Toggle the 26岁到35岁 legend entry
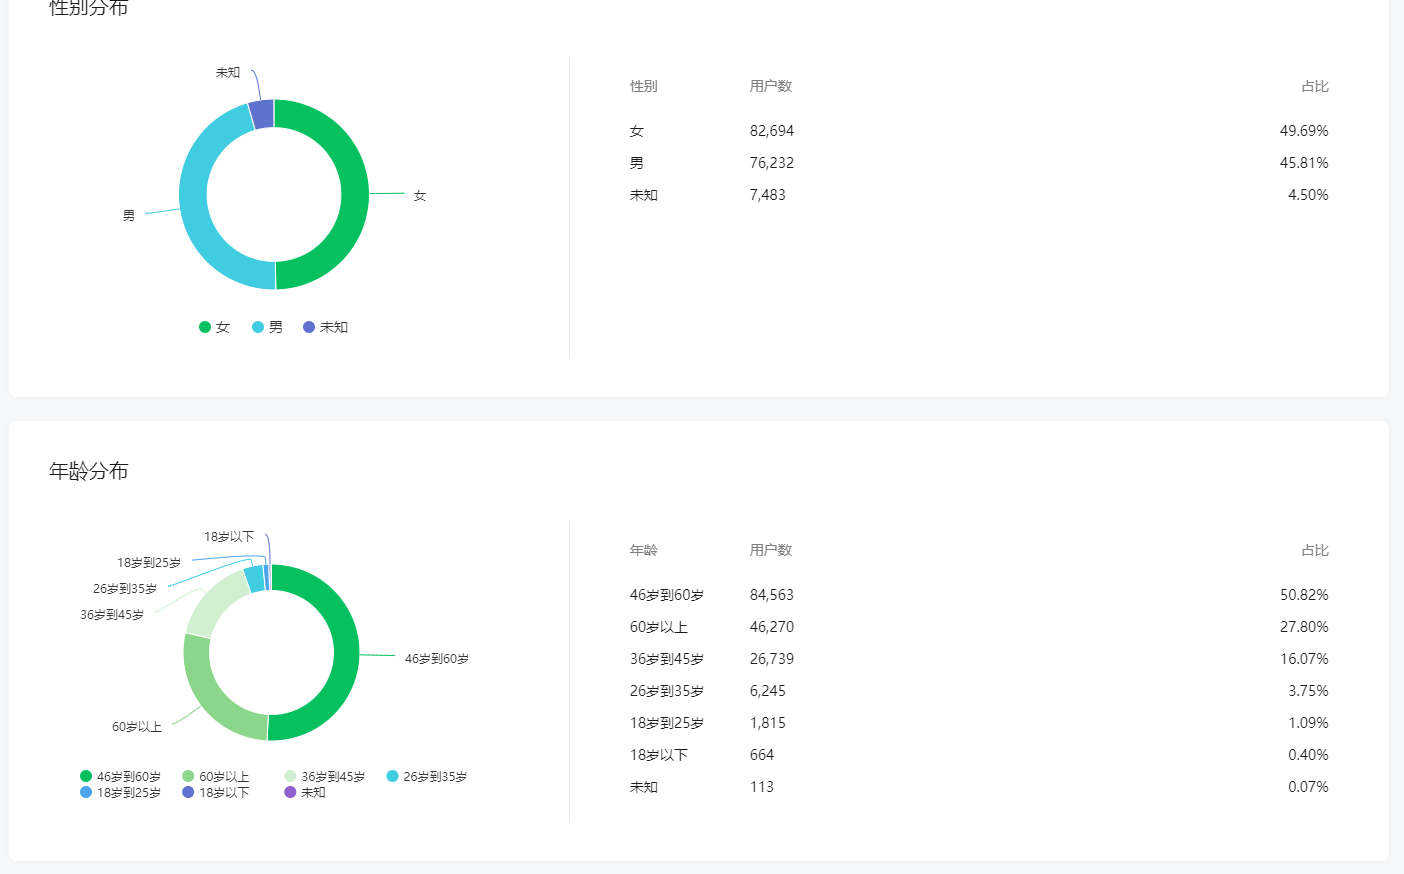Image resolution: width=1404 pixels, height=874 pixels. 427,776
